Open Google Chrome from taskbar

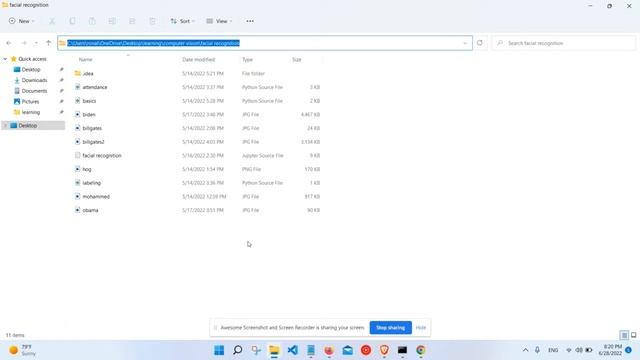coord(421,350)
